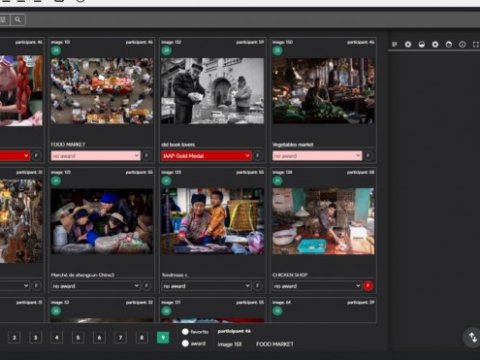Click green score badge on Marché de shengcun card
Screen dimensions: 480x360
[56, 181]
